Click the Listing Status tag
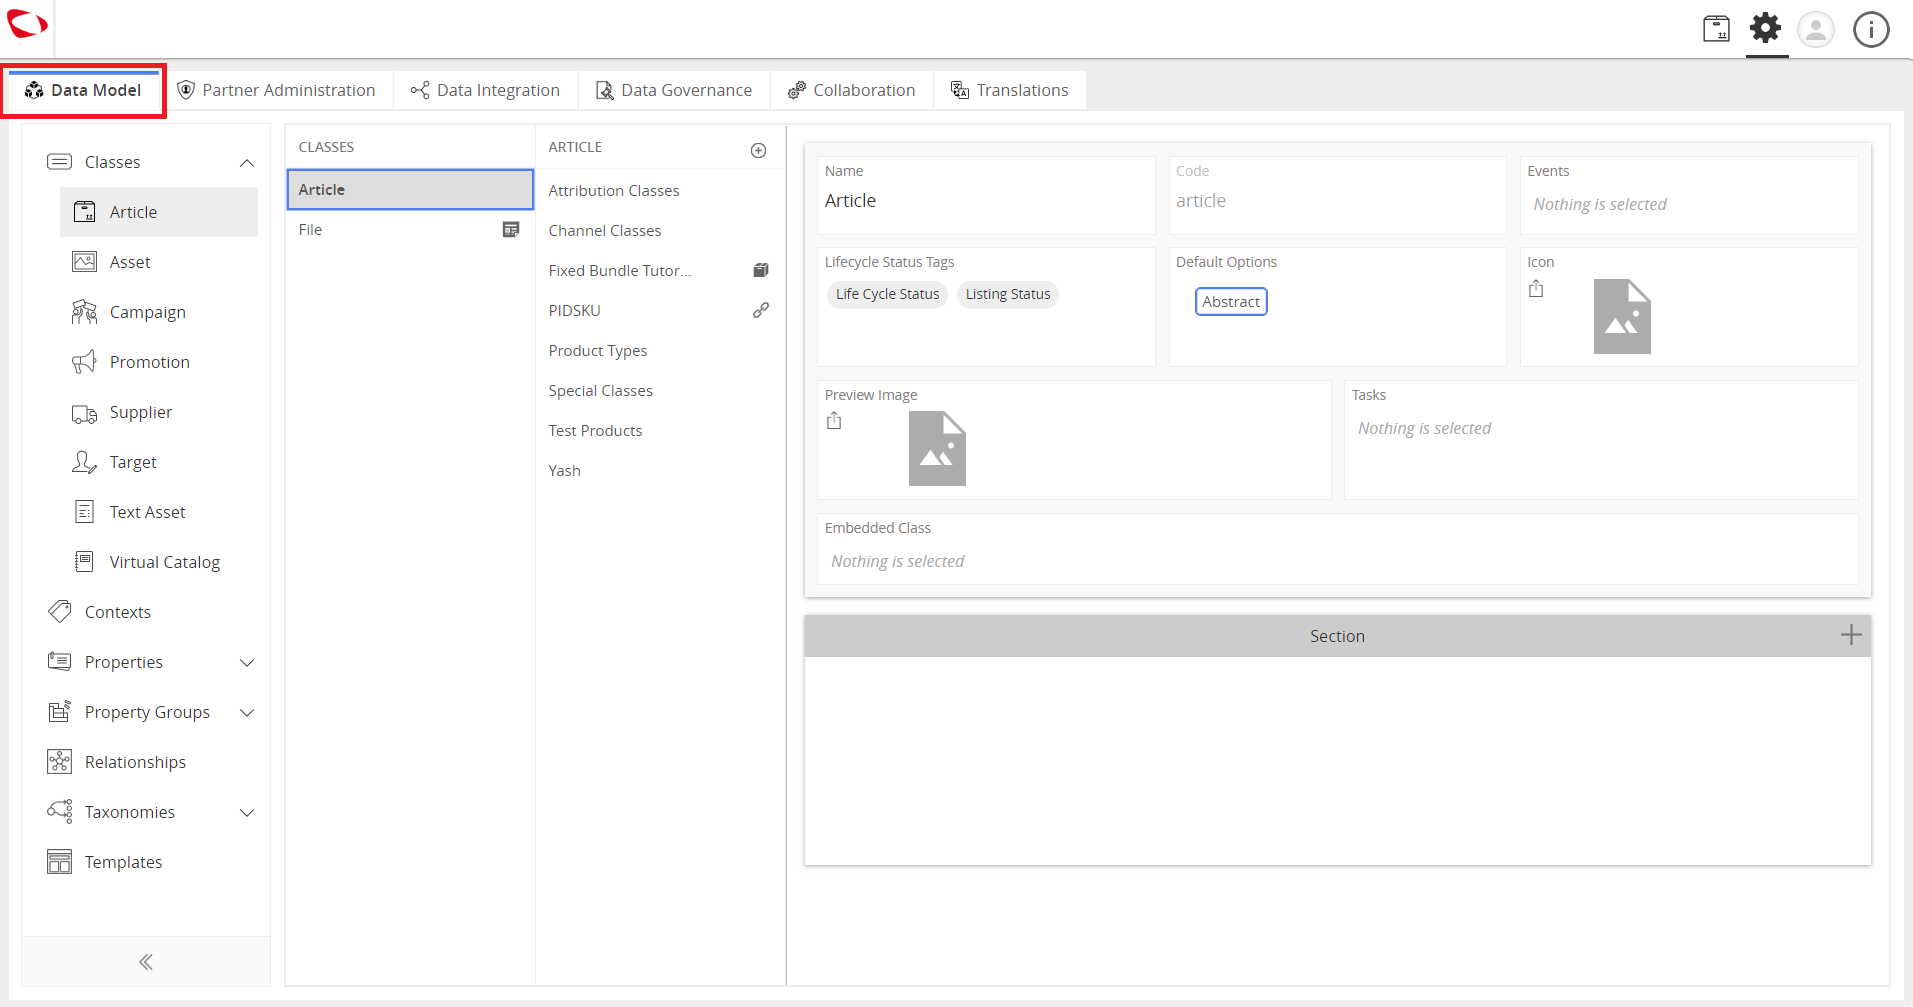This screenshot has height=1007, width=1913. point(1008,294)
